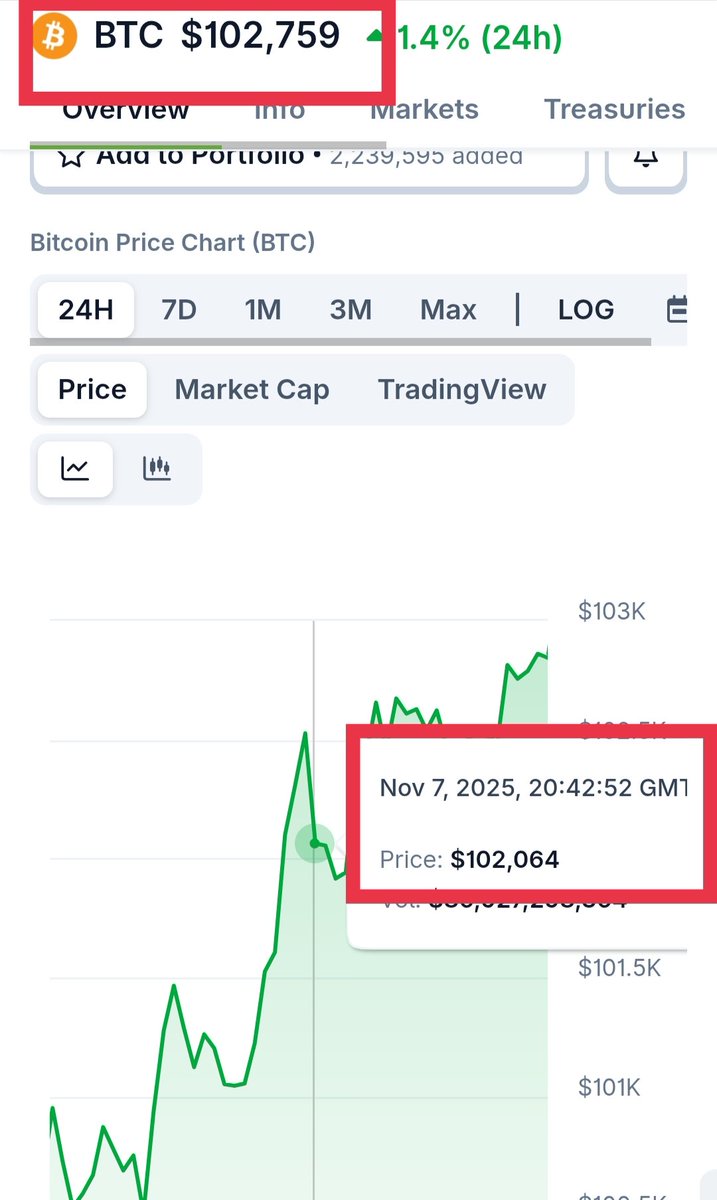Image resolution: width=717 pixels, height=1200 pixels.
Task: Select the 1M time range
Action: (263, 309)
